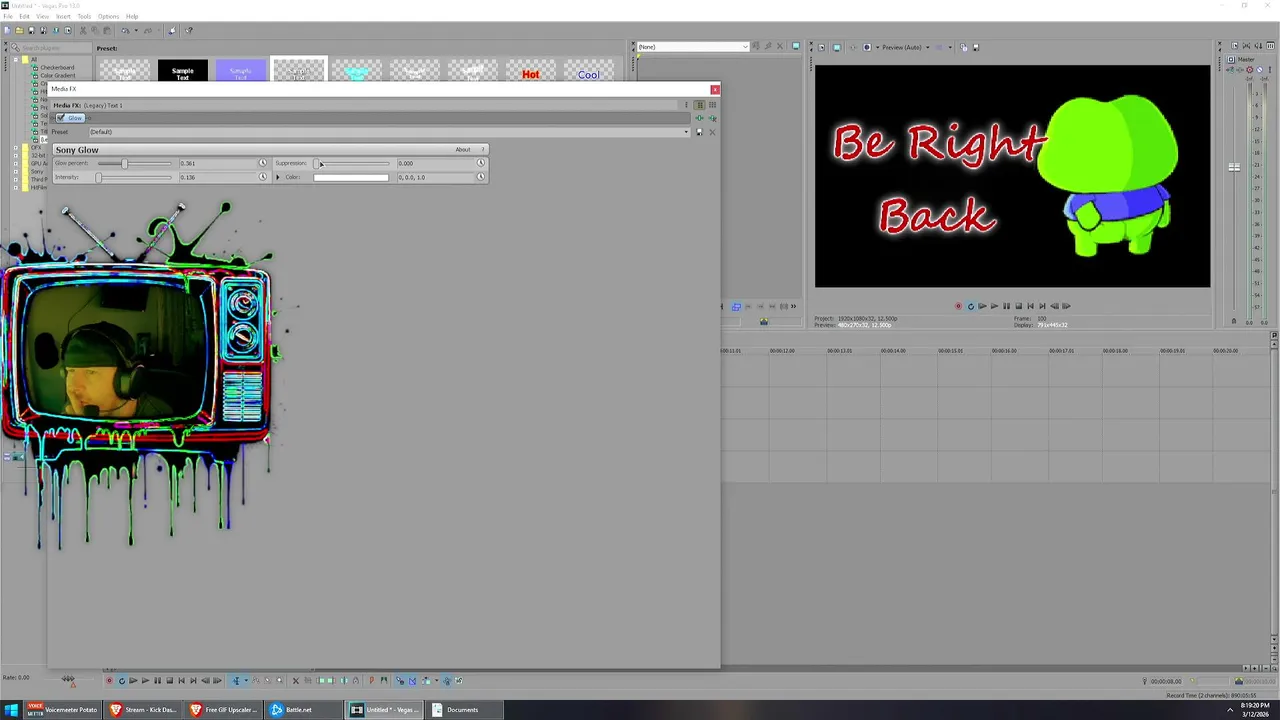Select Color Gradient in the plug-in tree
This screenshot has width=1280, height=720.
pos(58,75)
